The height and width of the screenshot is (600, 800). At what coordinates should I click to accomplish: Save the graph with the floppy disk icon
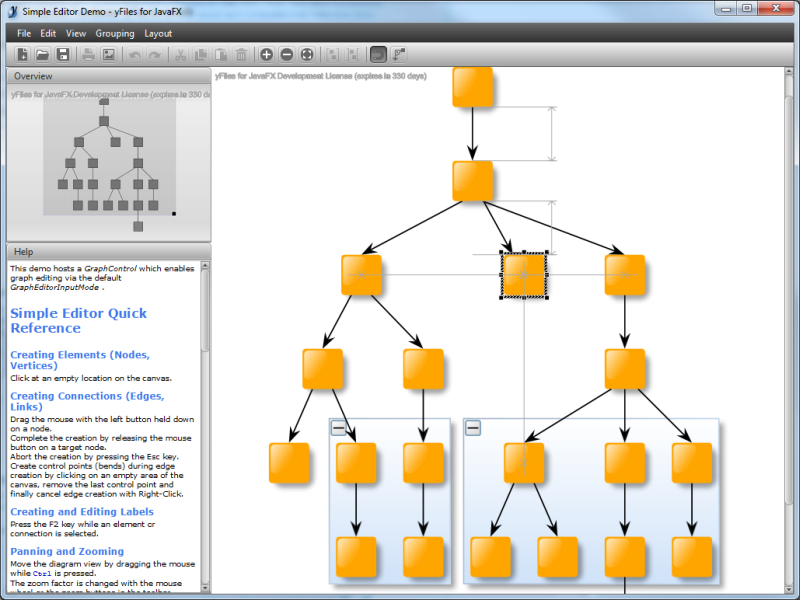[63, 55]
